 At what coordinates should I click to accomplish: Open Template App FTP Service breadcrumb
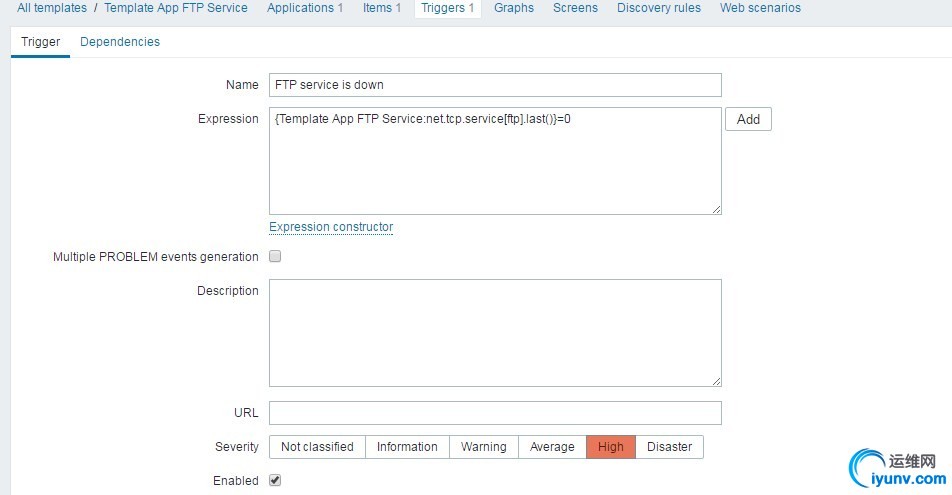[x=176, y=8]
